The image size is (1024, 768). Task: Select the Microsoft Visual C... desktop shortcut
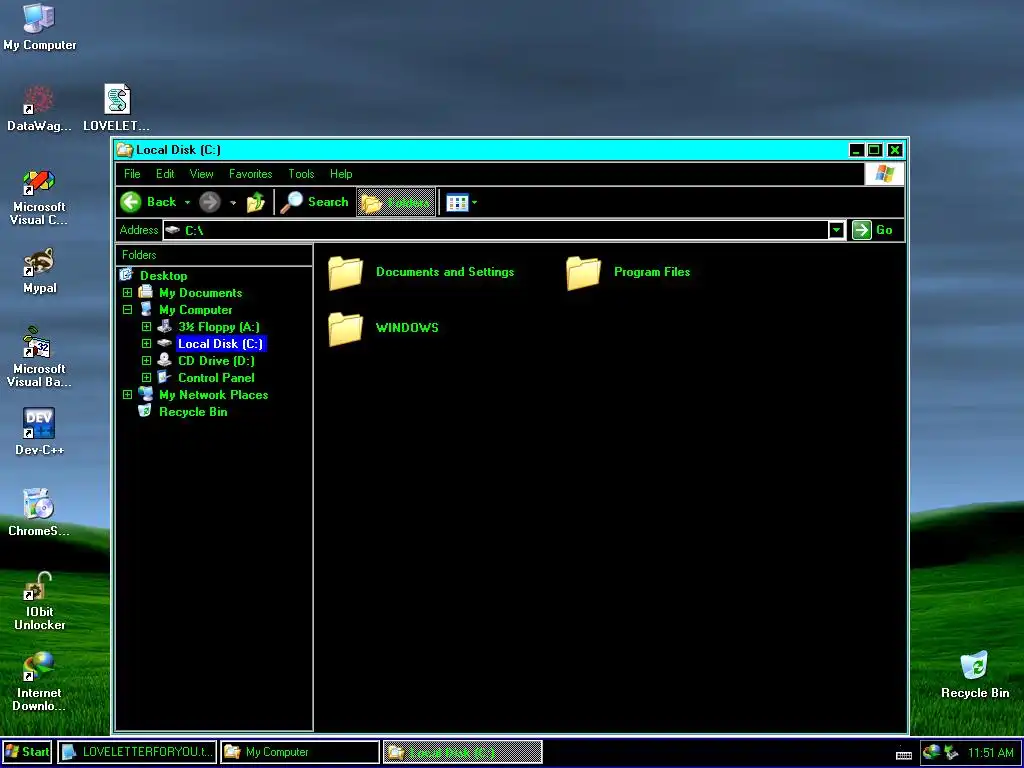39,182
